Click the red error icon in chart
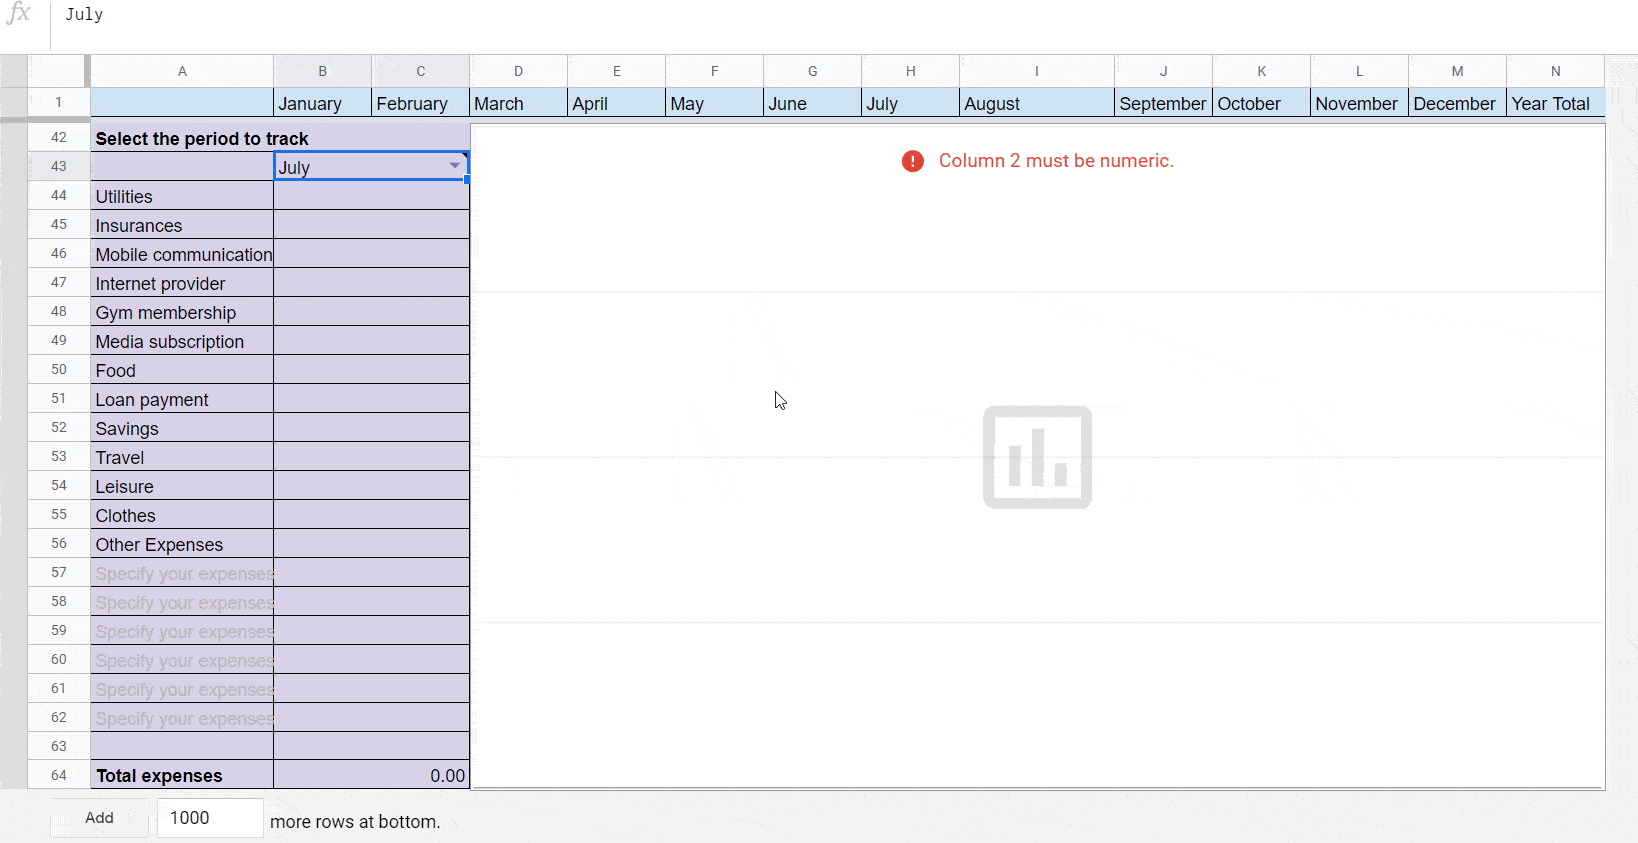Image resolution: width=1638 pixels, height=843 pixels. [913, 161]
